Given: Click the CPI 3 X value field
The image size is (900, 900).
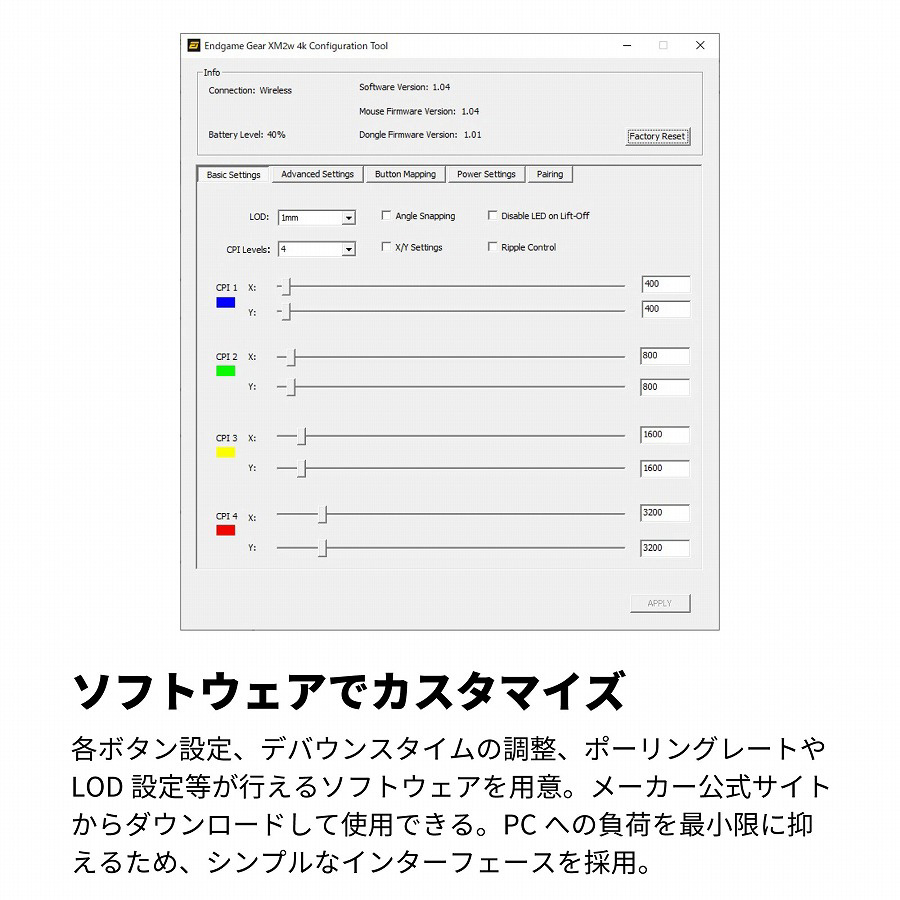Looking at the screenshot, I should (665, 435).
